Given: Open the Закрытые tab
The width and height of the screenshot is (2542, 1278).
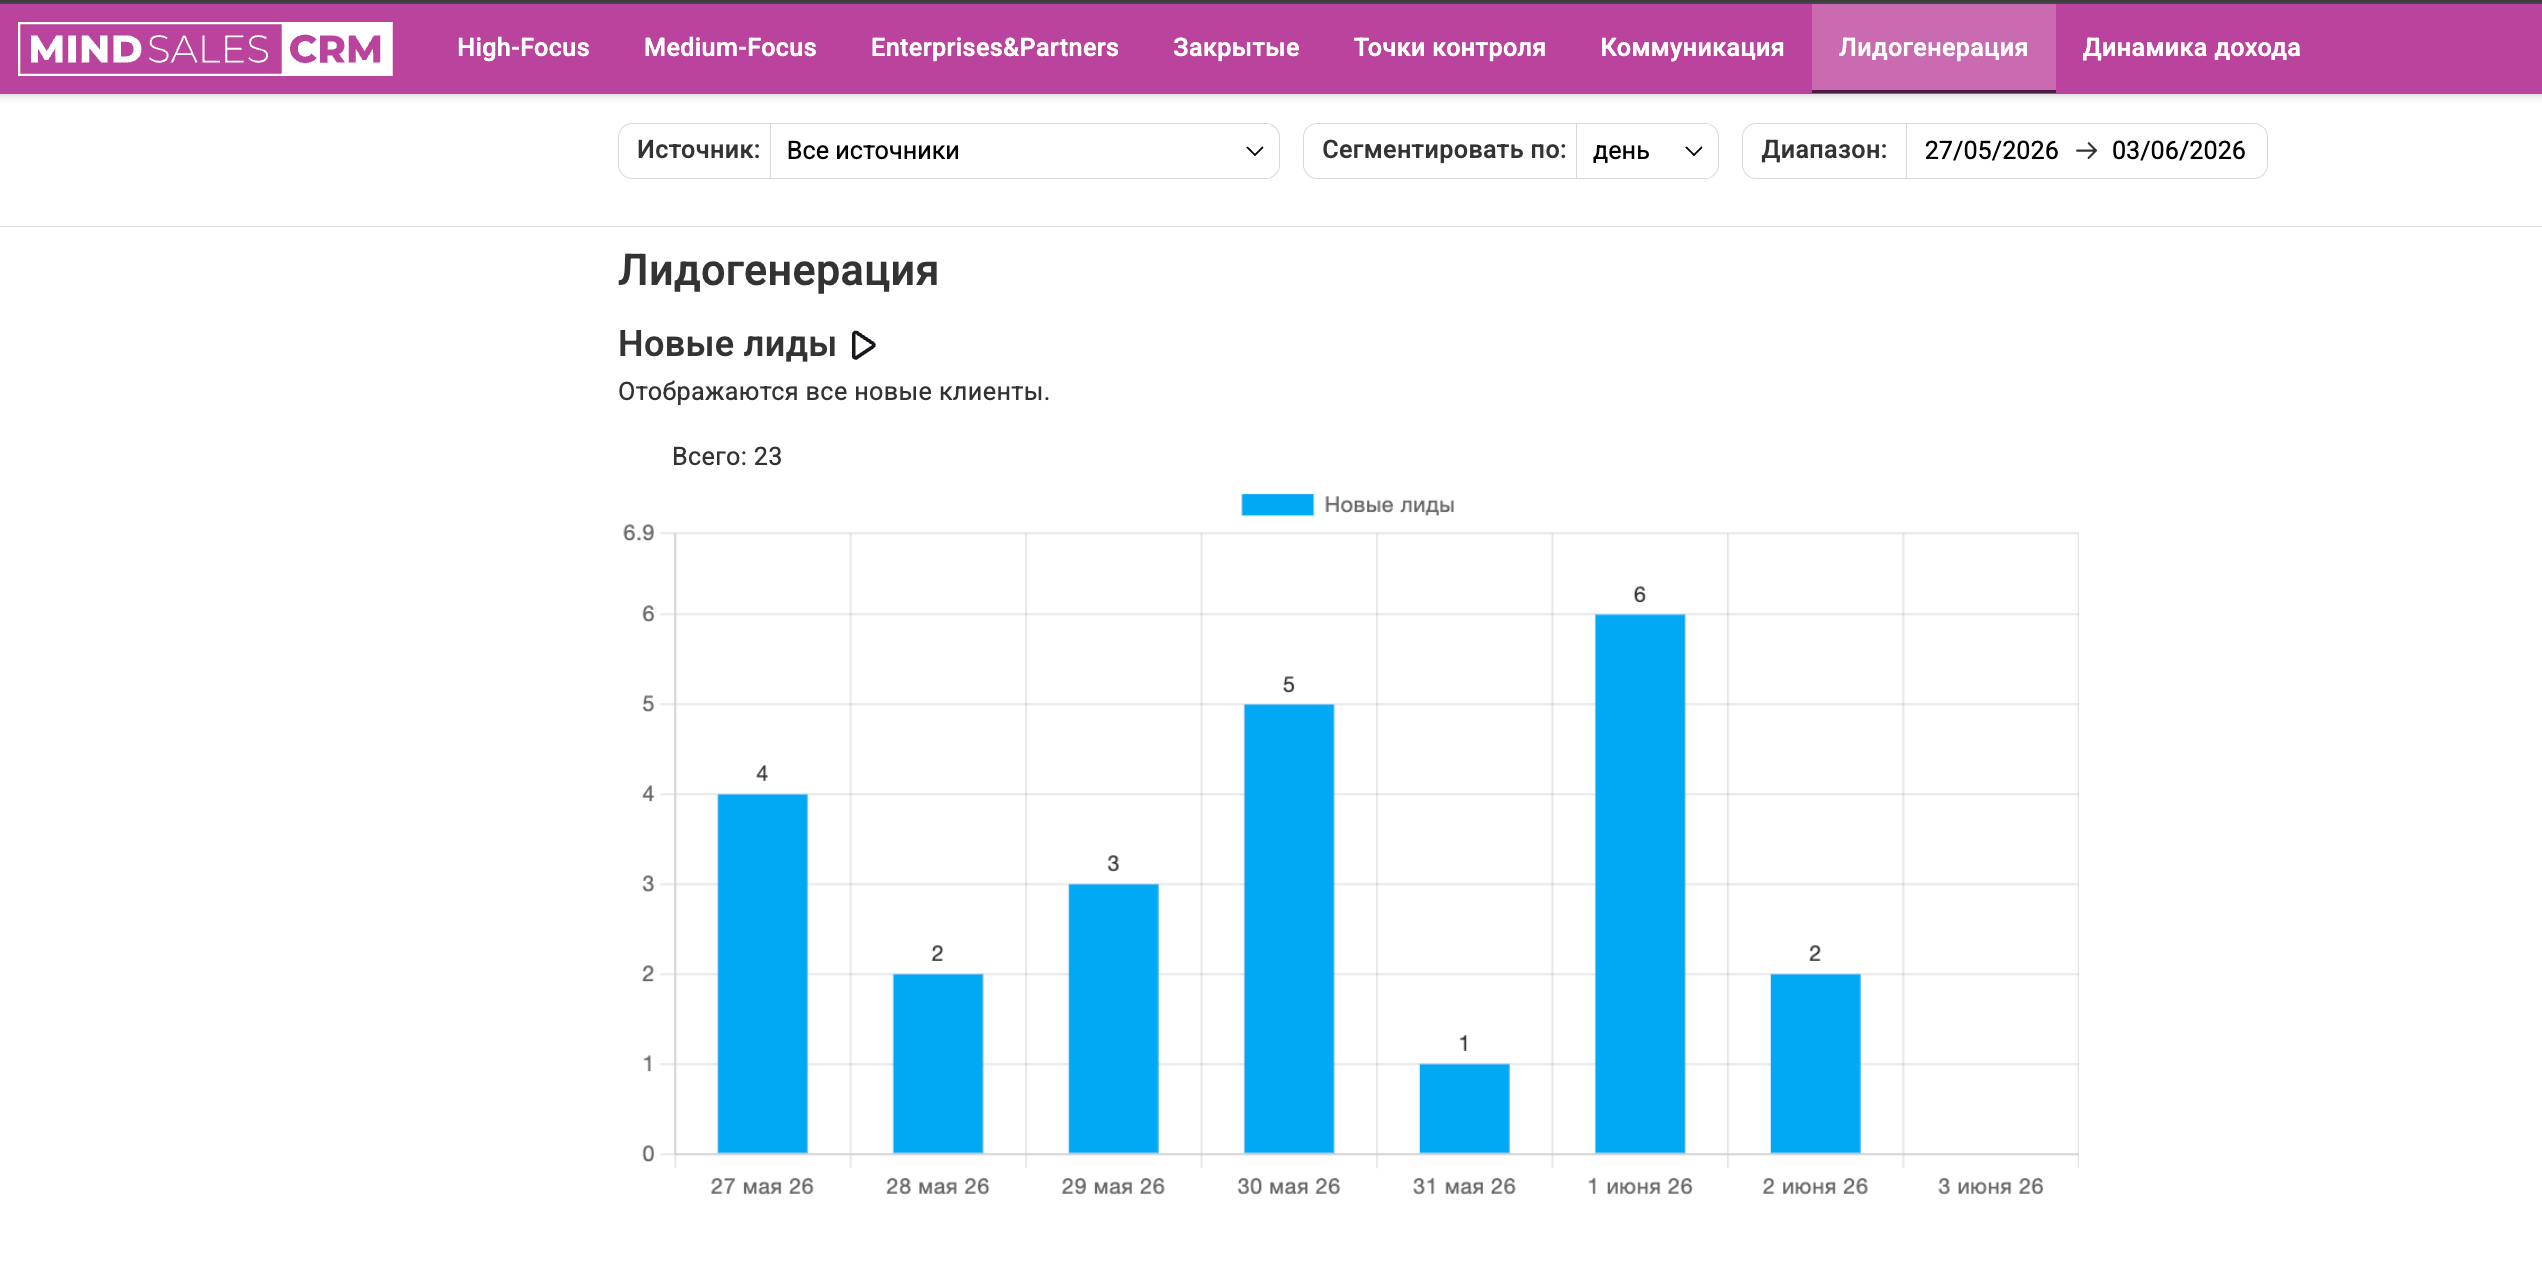Looking at the screenshot, I should click(x=1236, y=48).
